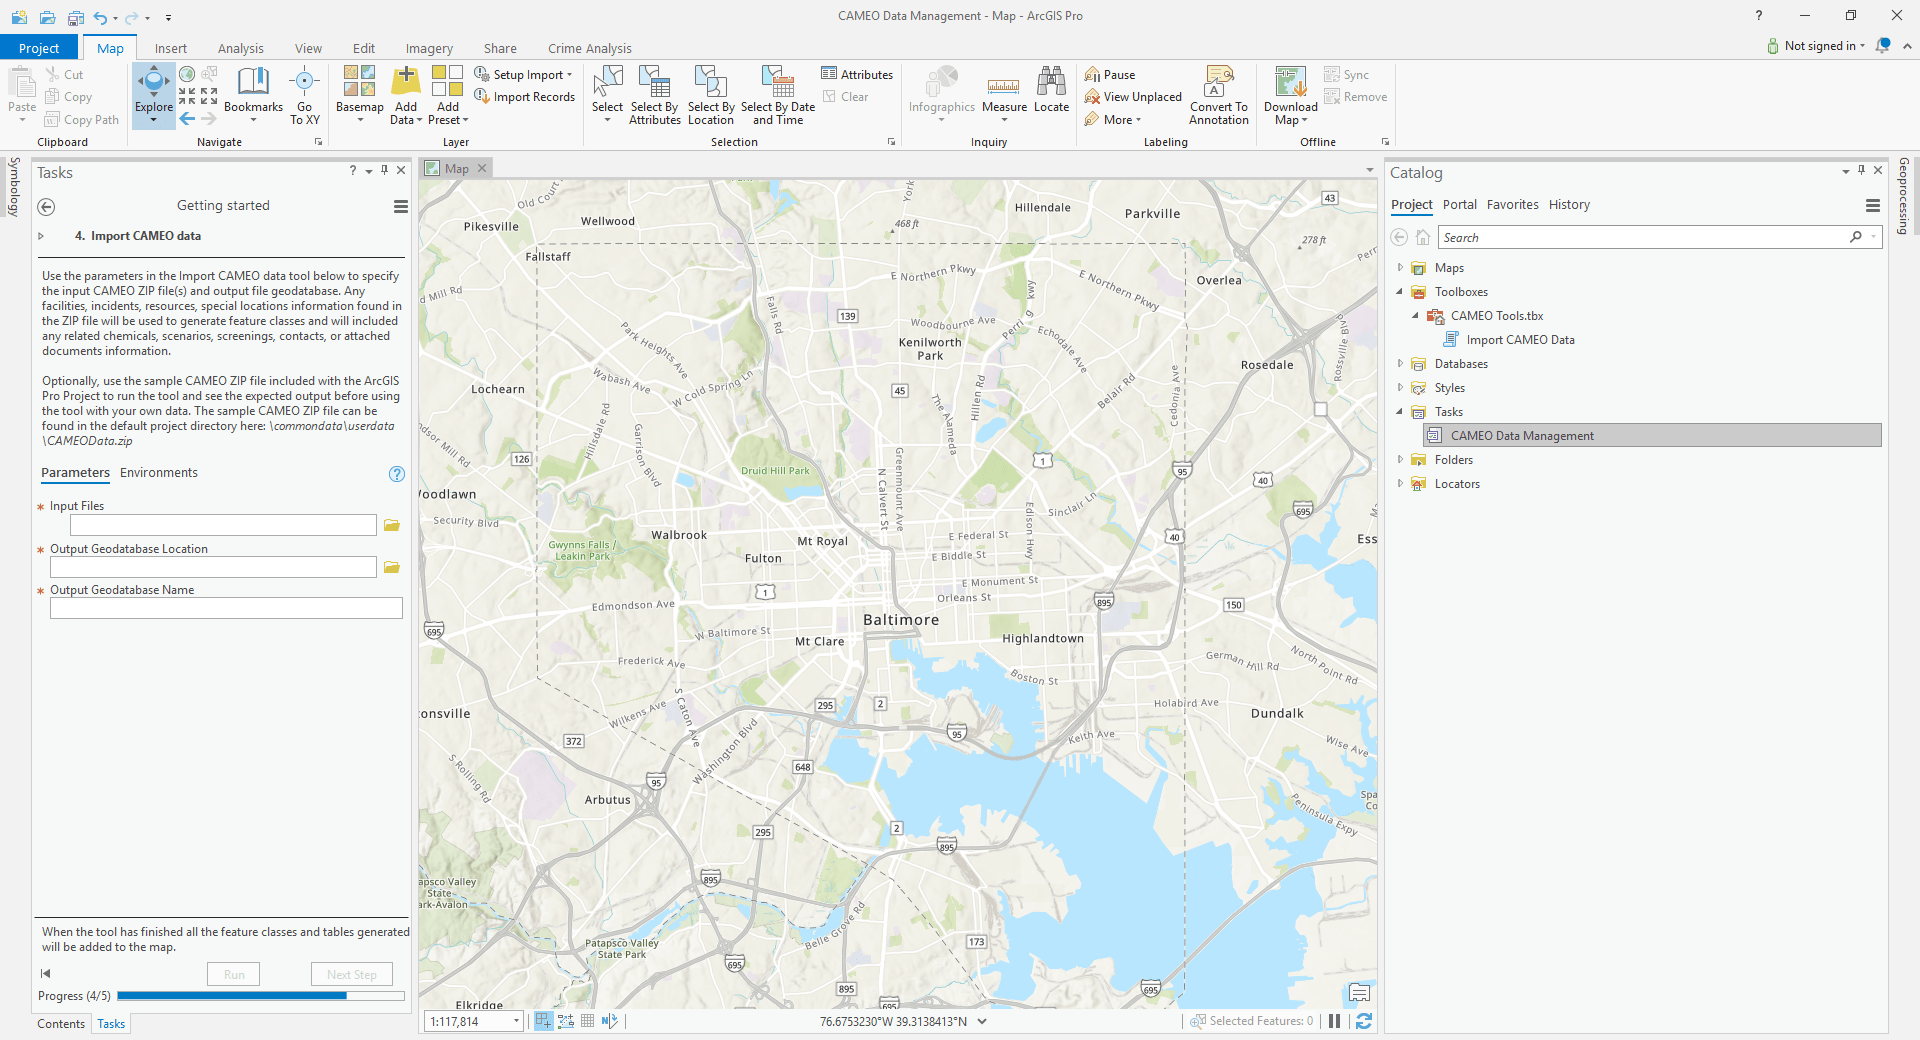Click Not signed in
Screen dimensions: 1920x1040
pos(1819,46)
